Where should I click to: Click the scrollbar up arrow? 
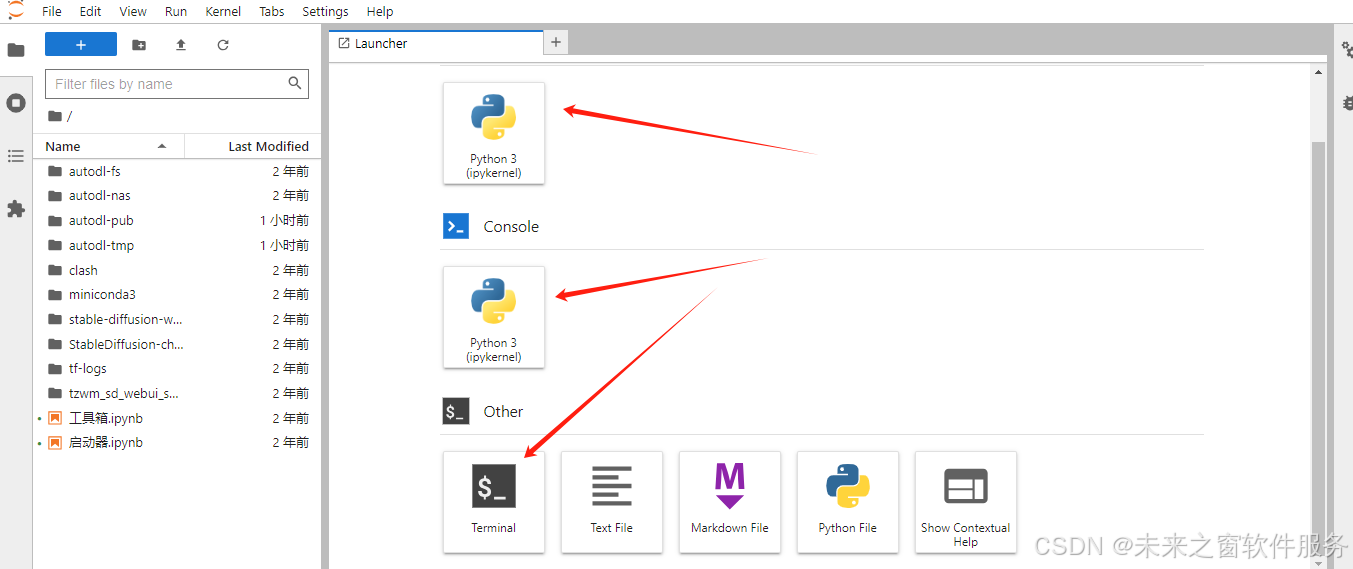pos(1318,72)
